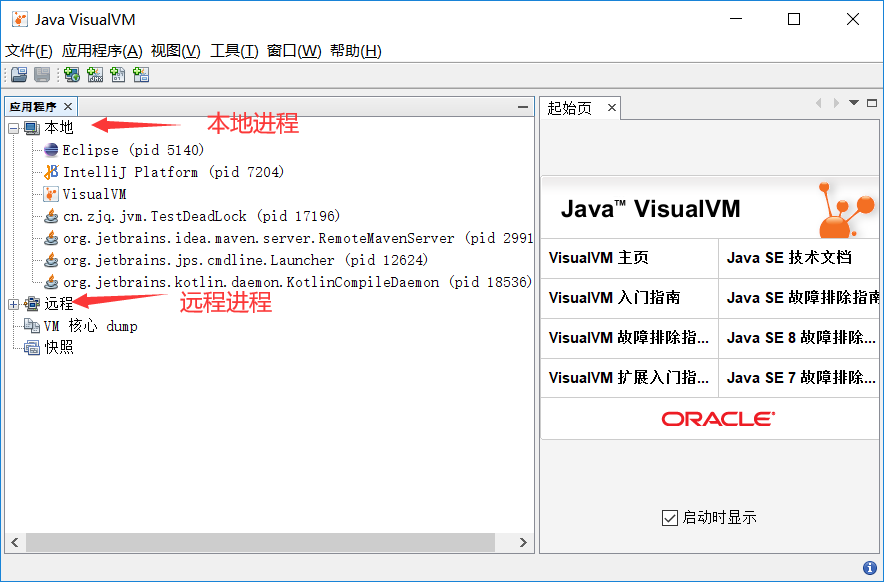This screenshot has height=582, width=884.
Task: Expand the 远程 tree node
Action: 14,305
